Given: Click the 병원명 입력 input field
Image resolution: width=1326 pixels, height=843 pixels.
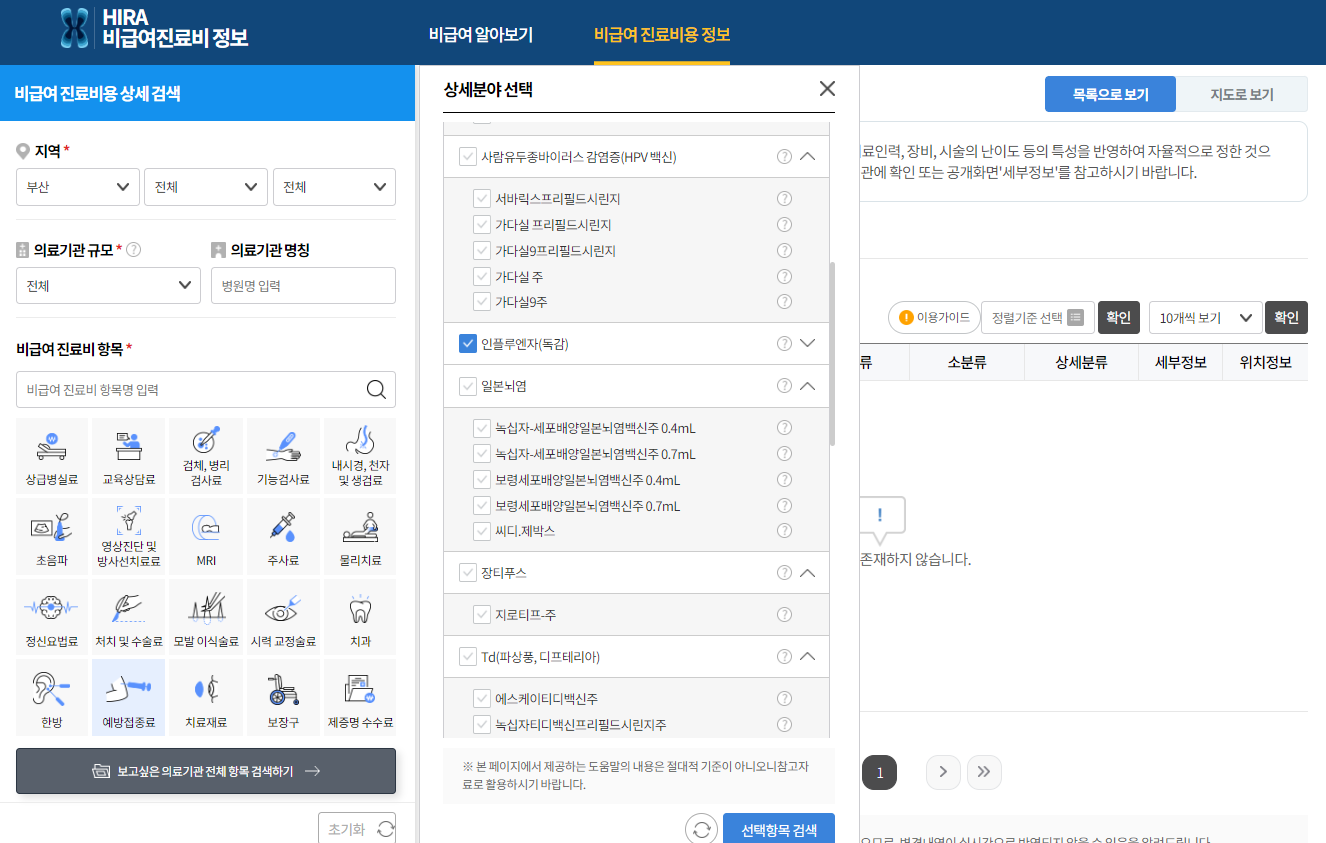Looking at the screenshot, I should click(302, 285).
